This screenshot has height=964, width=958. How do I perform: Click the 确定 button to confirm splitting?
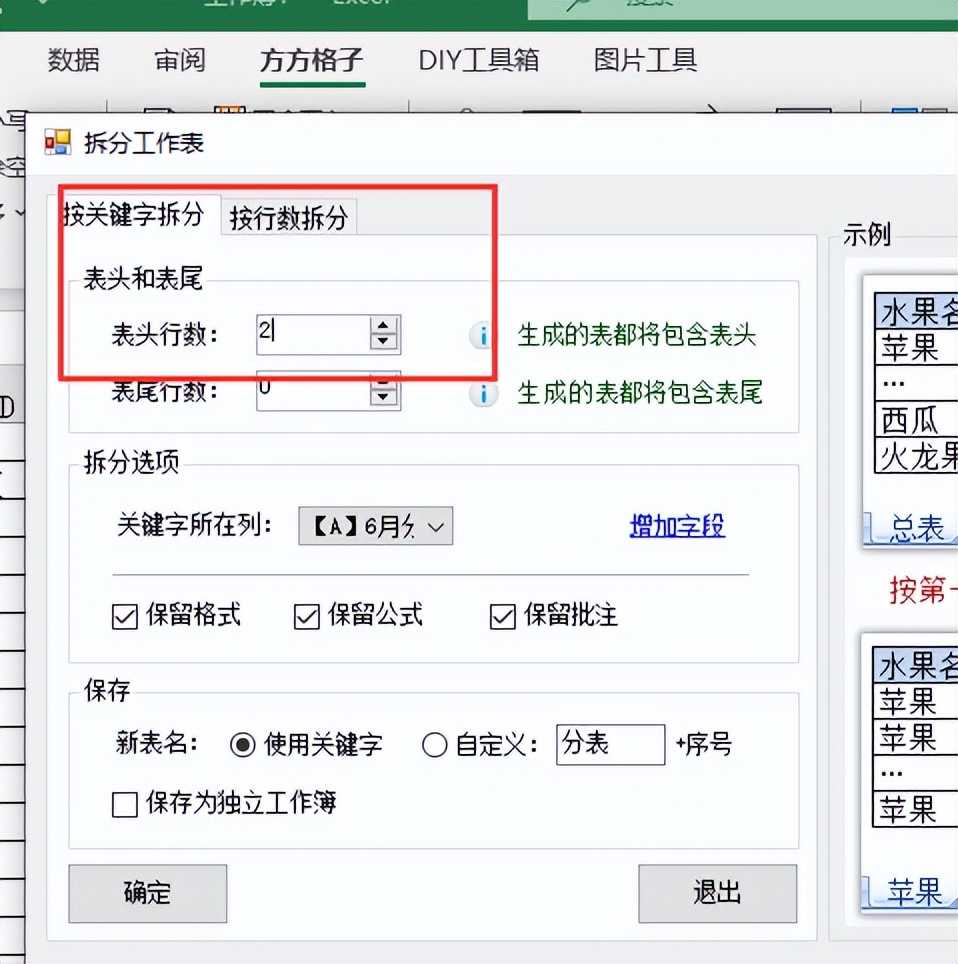point(147,893)
